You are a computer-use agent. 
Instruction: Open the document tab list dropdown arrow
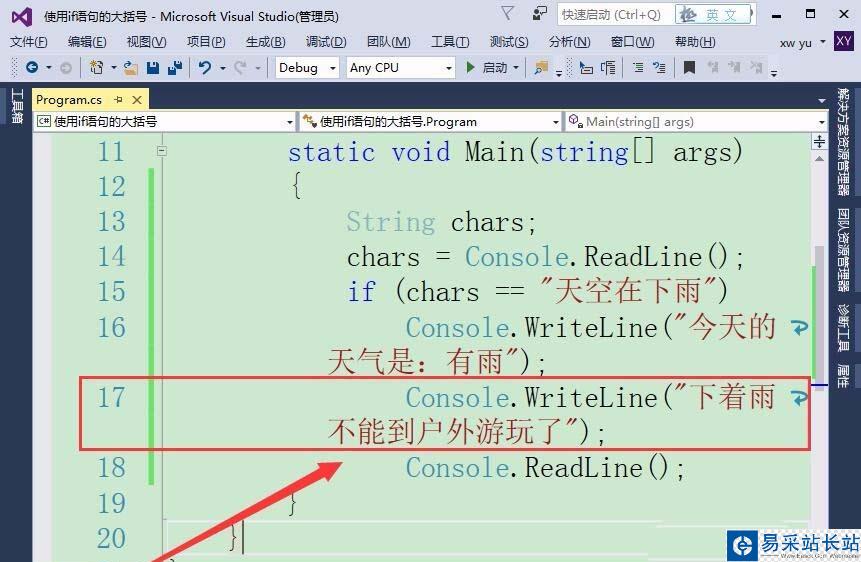(x=821, y=101)
